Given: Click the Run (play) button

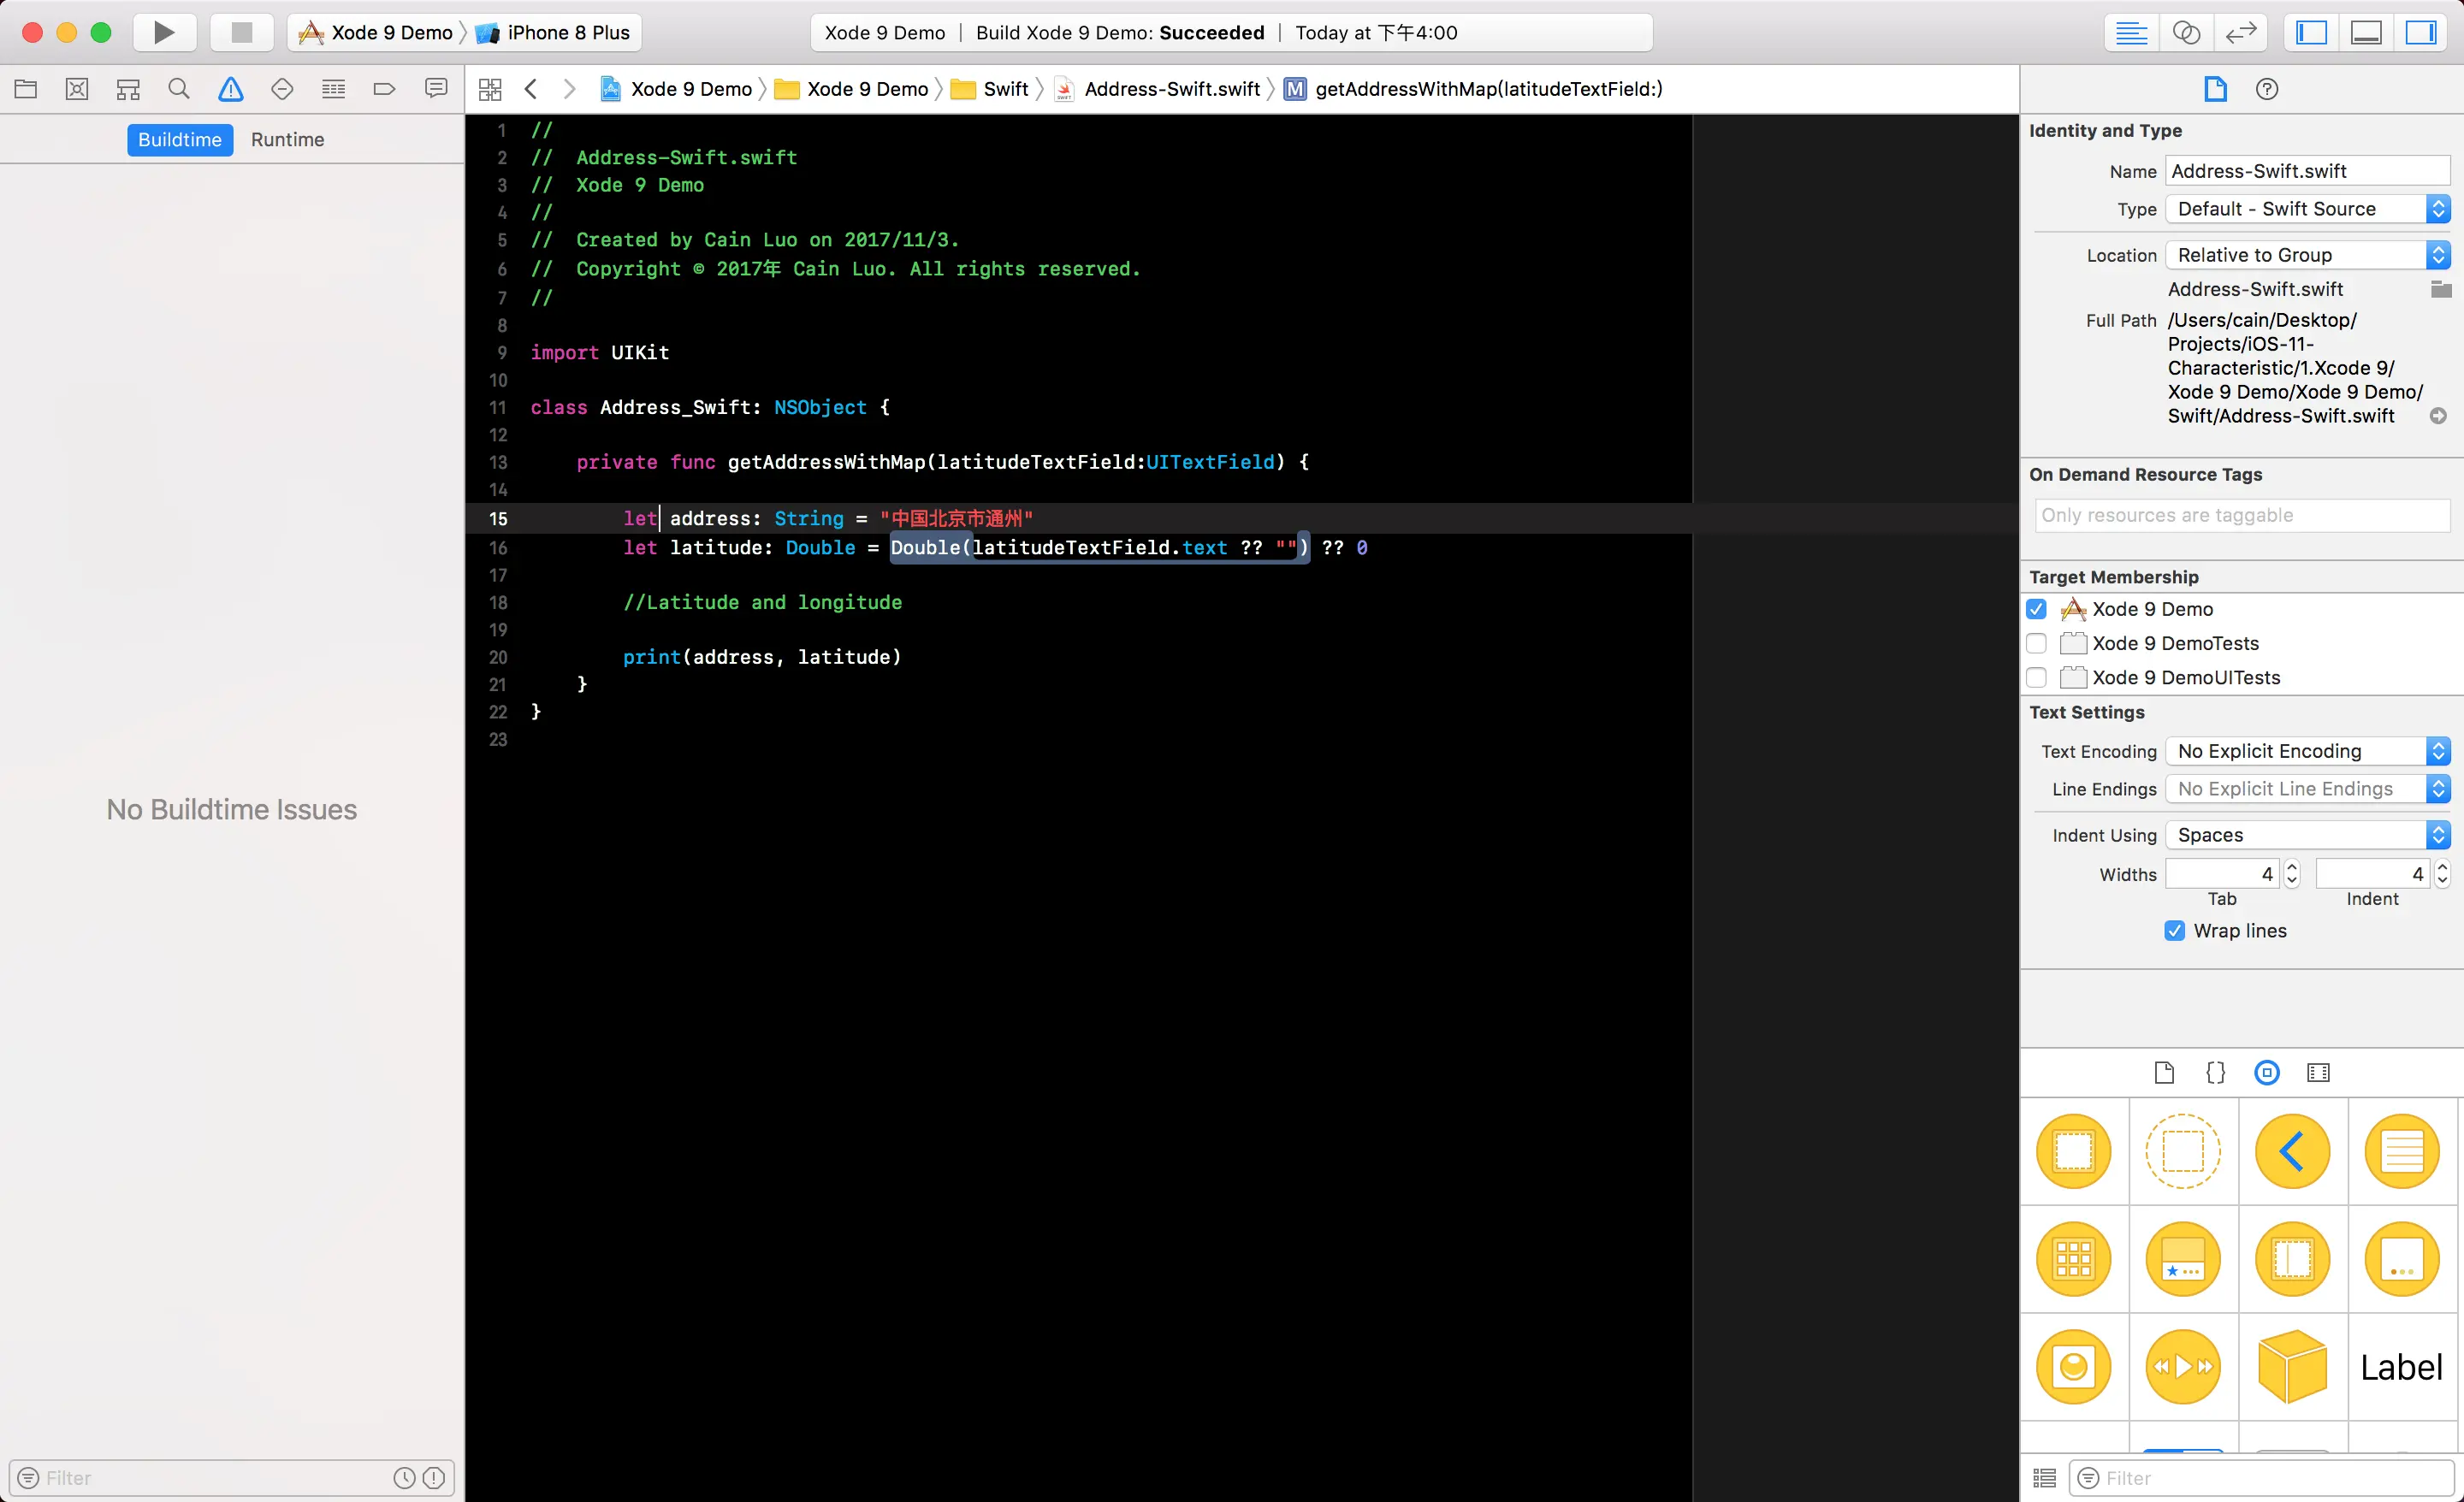Looking at the screenshot, I should tap(164, 32).
